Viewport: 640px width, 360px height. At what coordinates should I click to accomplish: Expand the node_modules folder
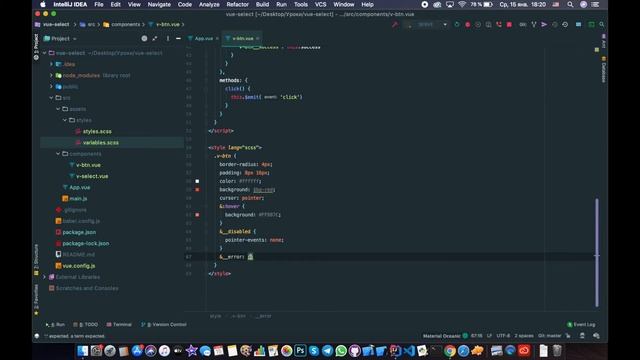pos(51,76)
